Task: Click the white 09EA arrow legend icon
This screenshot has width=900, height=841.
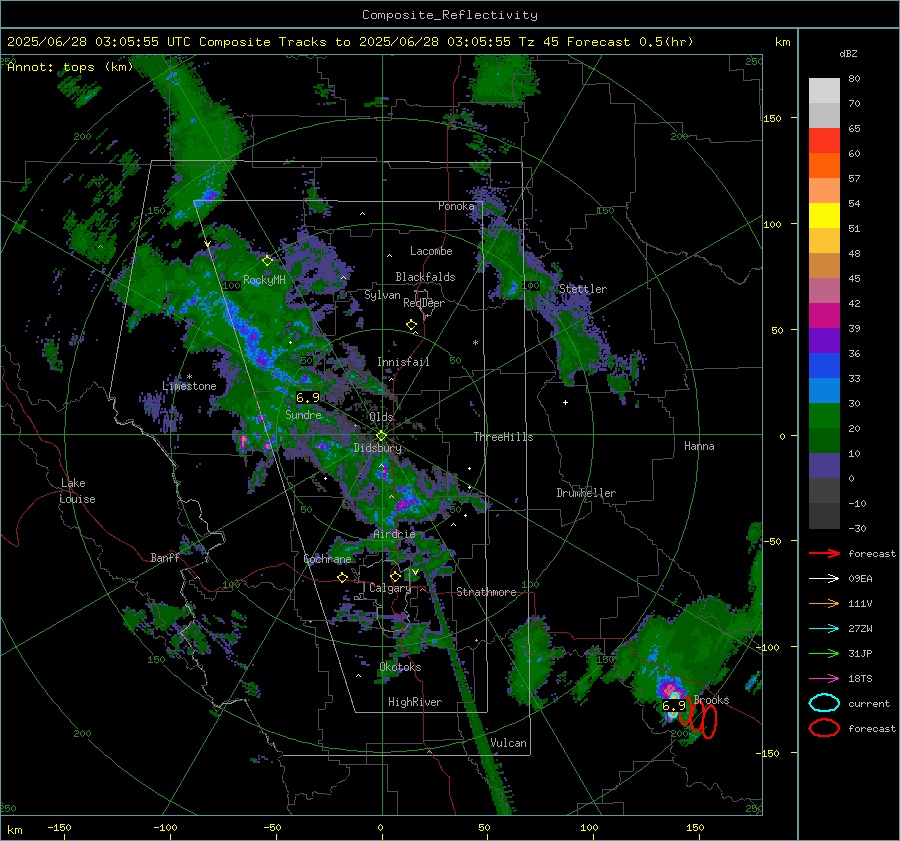Action: click(824, 579)
